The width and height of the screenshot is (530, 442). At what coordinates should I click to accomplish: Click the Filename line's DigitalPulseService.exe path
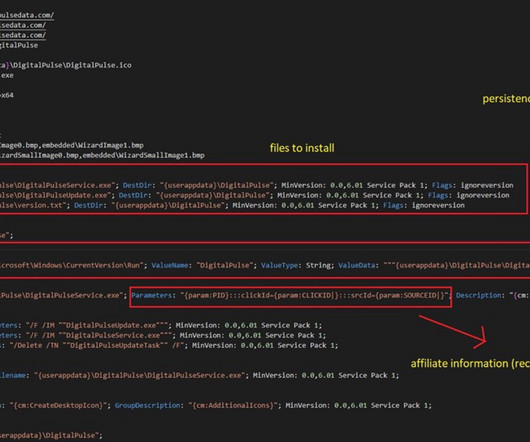[x=140, y=375]
